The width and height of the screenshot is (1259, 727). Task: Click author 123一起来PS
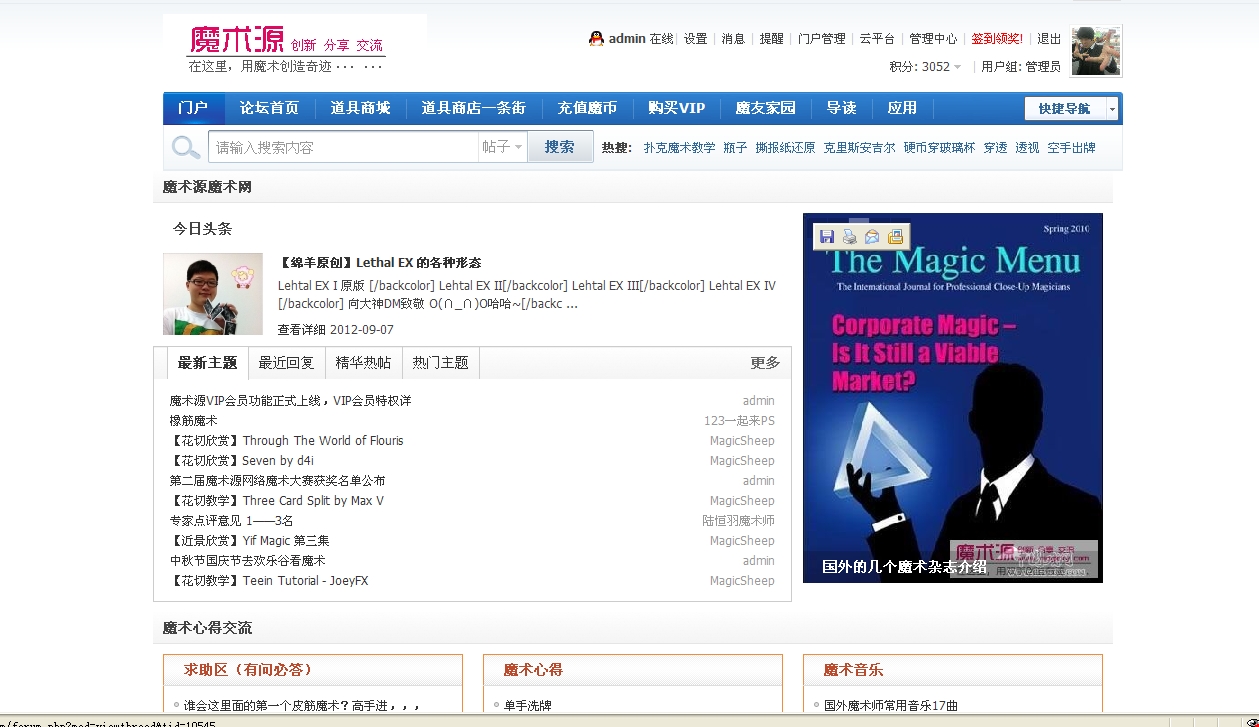tap(739, 421)
